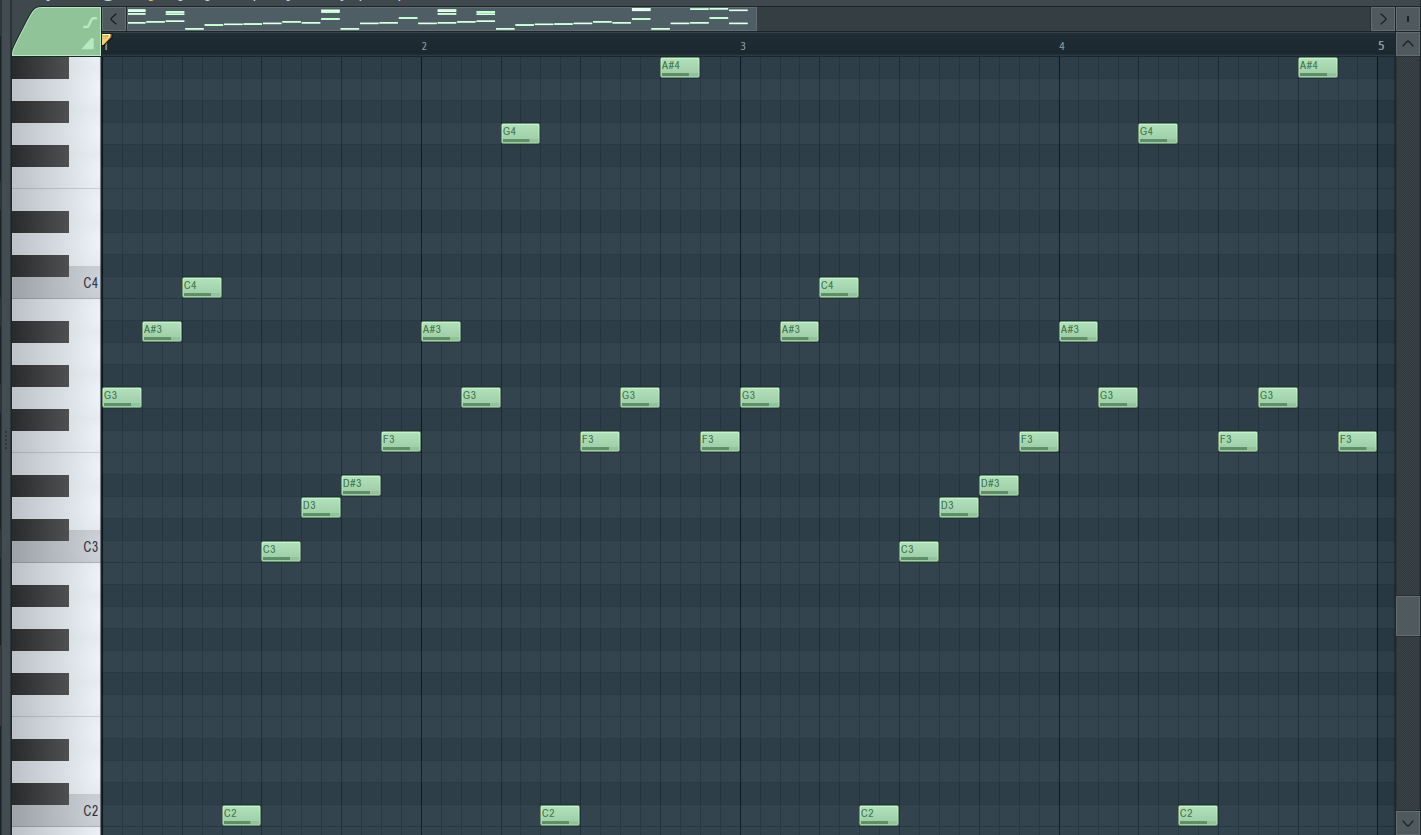Select the C3 note in bar 3
The width and height of the screenshot is (1421, 835).
tap(919, 551)
